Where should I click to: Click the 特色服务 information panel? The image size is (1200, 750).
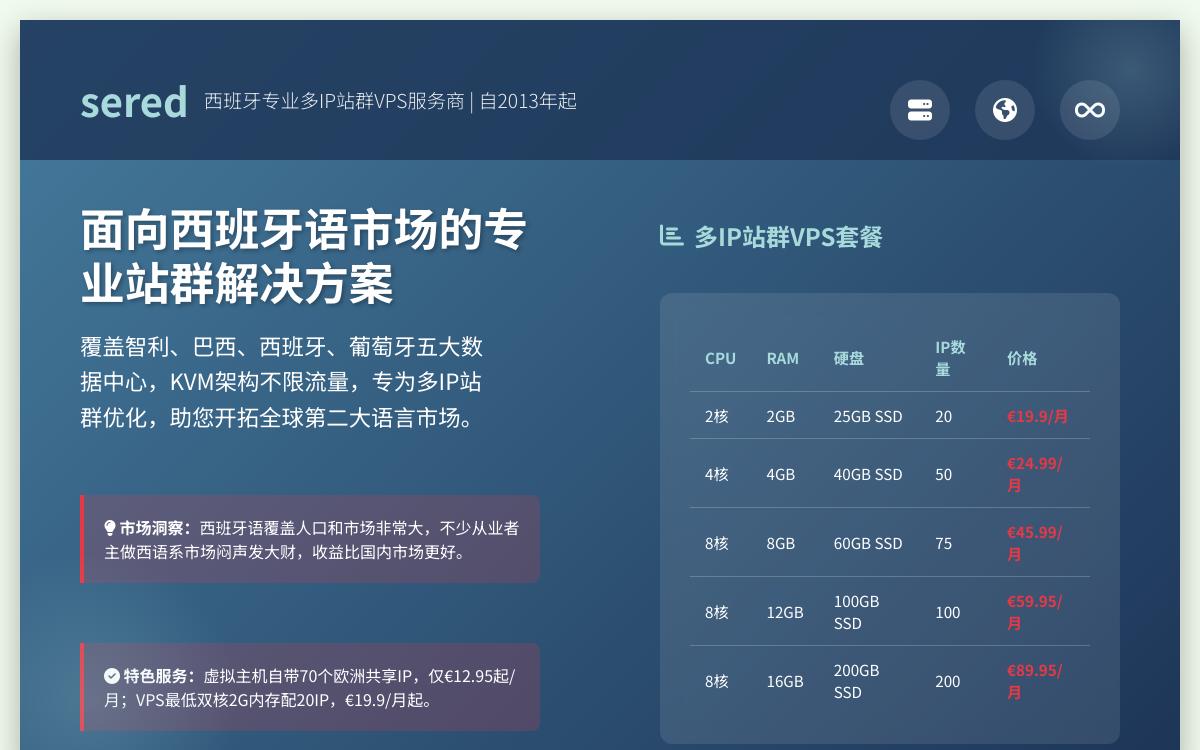(x=310, y=687)
